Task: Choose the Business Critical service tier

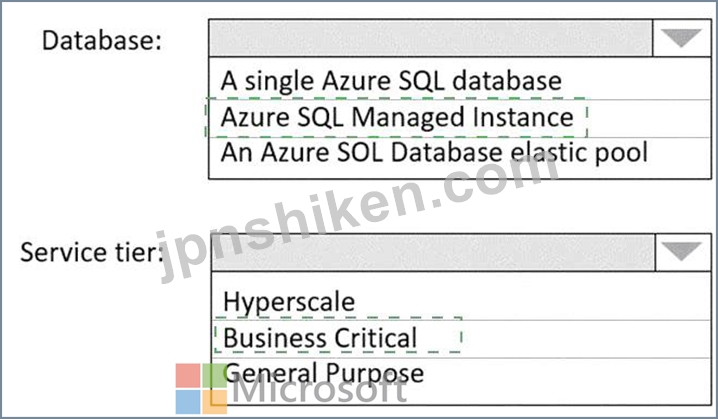Action: pos(320,338)
